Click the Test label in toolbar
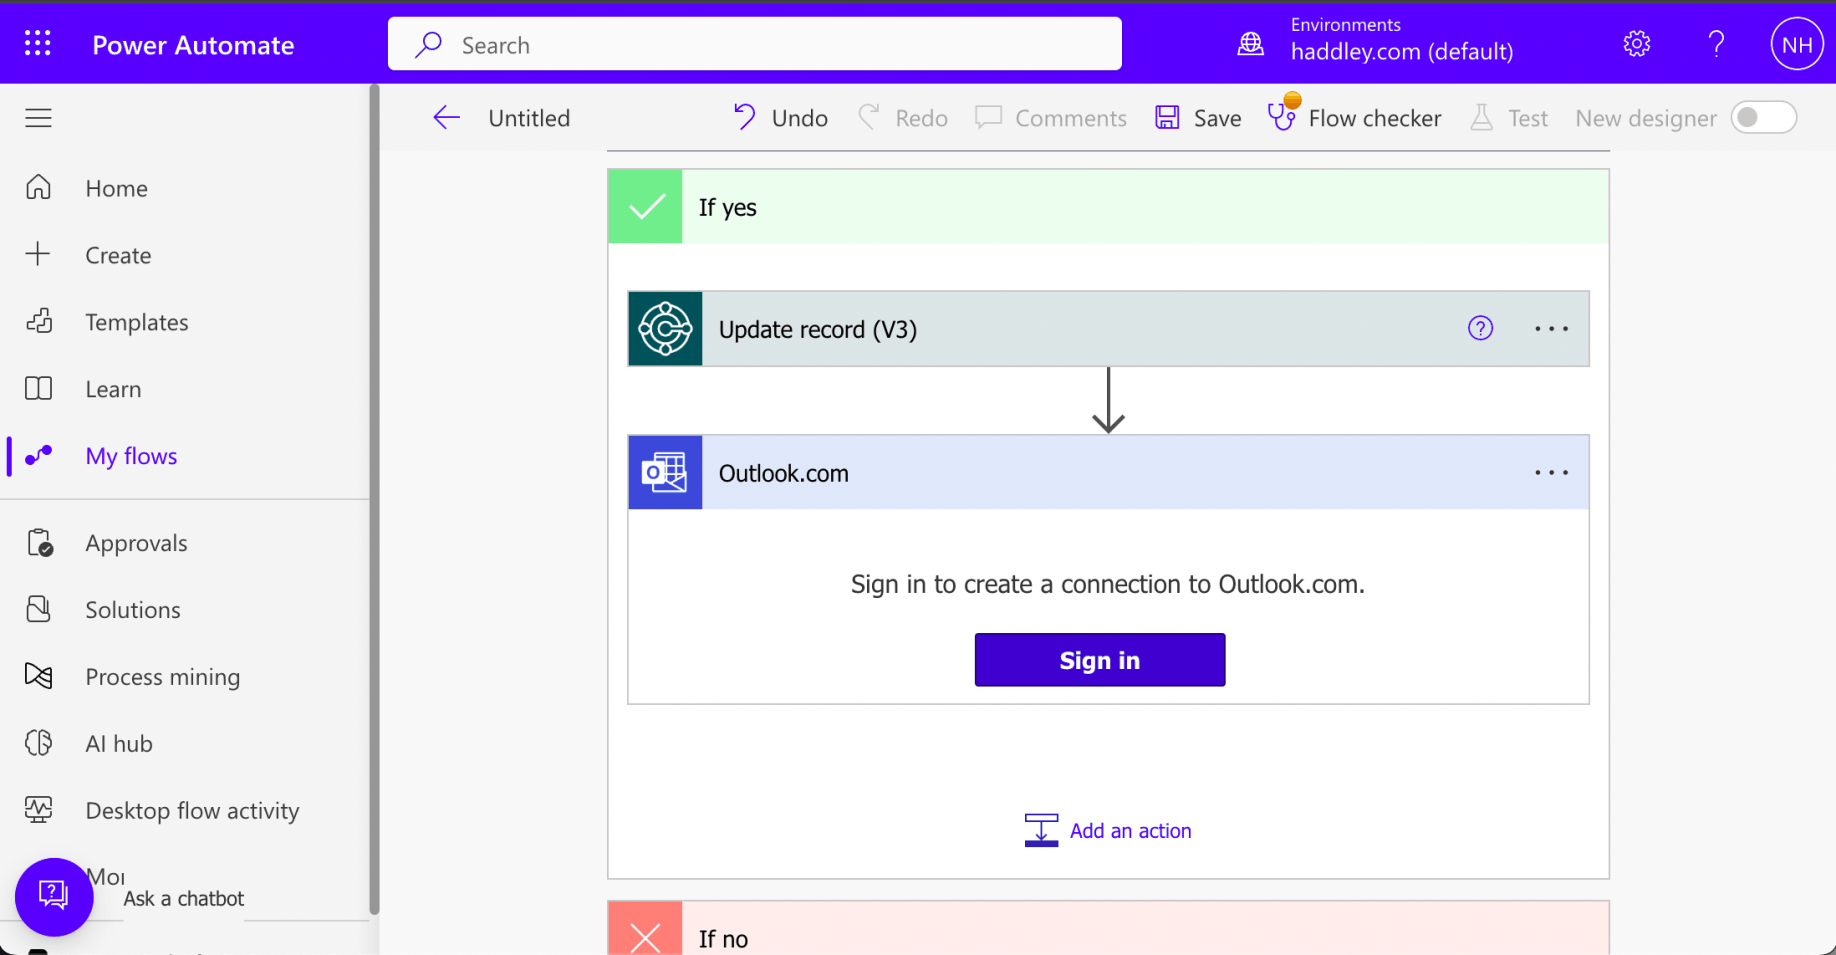 [1528, 118]
